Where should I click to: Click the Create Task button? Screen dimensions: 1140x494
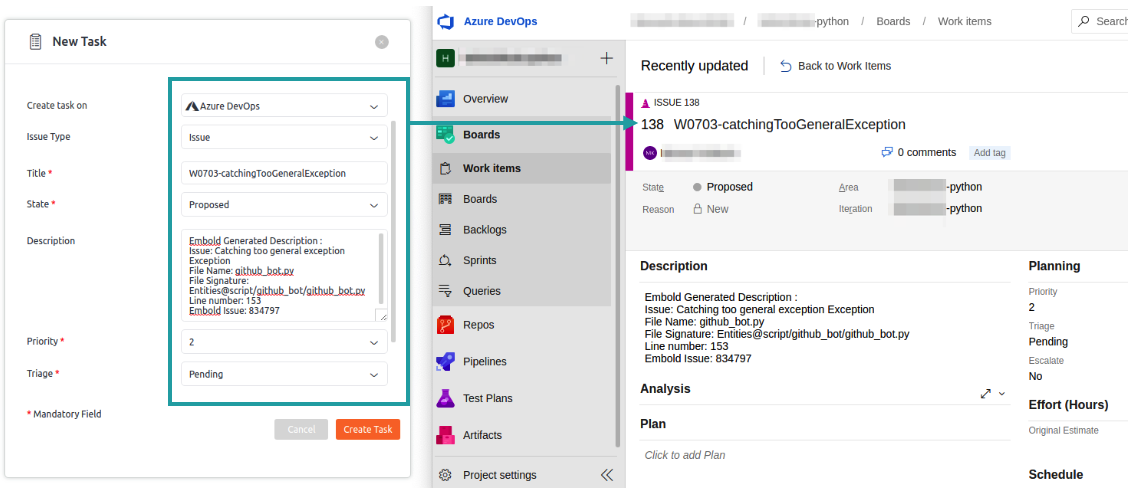[368, 429]
